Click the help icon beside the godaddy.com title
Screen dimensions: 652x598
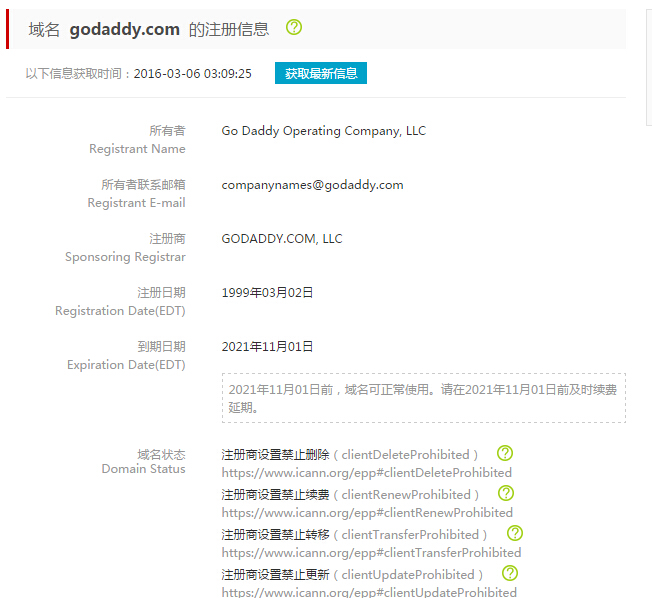[x=294, y=27]
